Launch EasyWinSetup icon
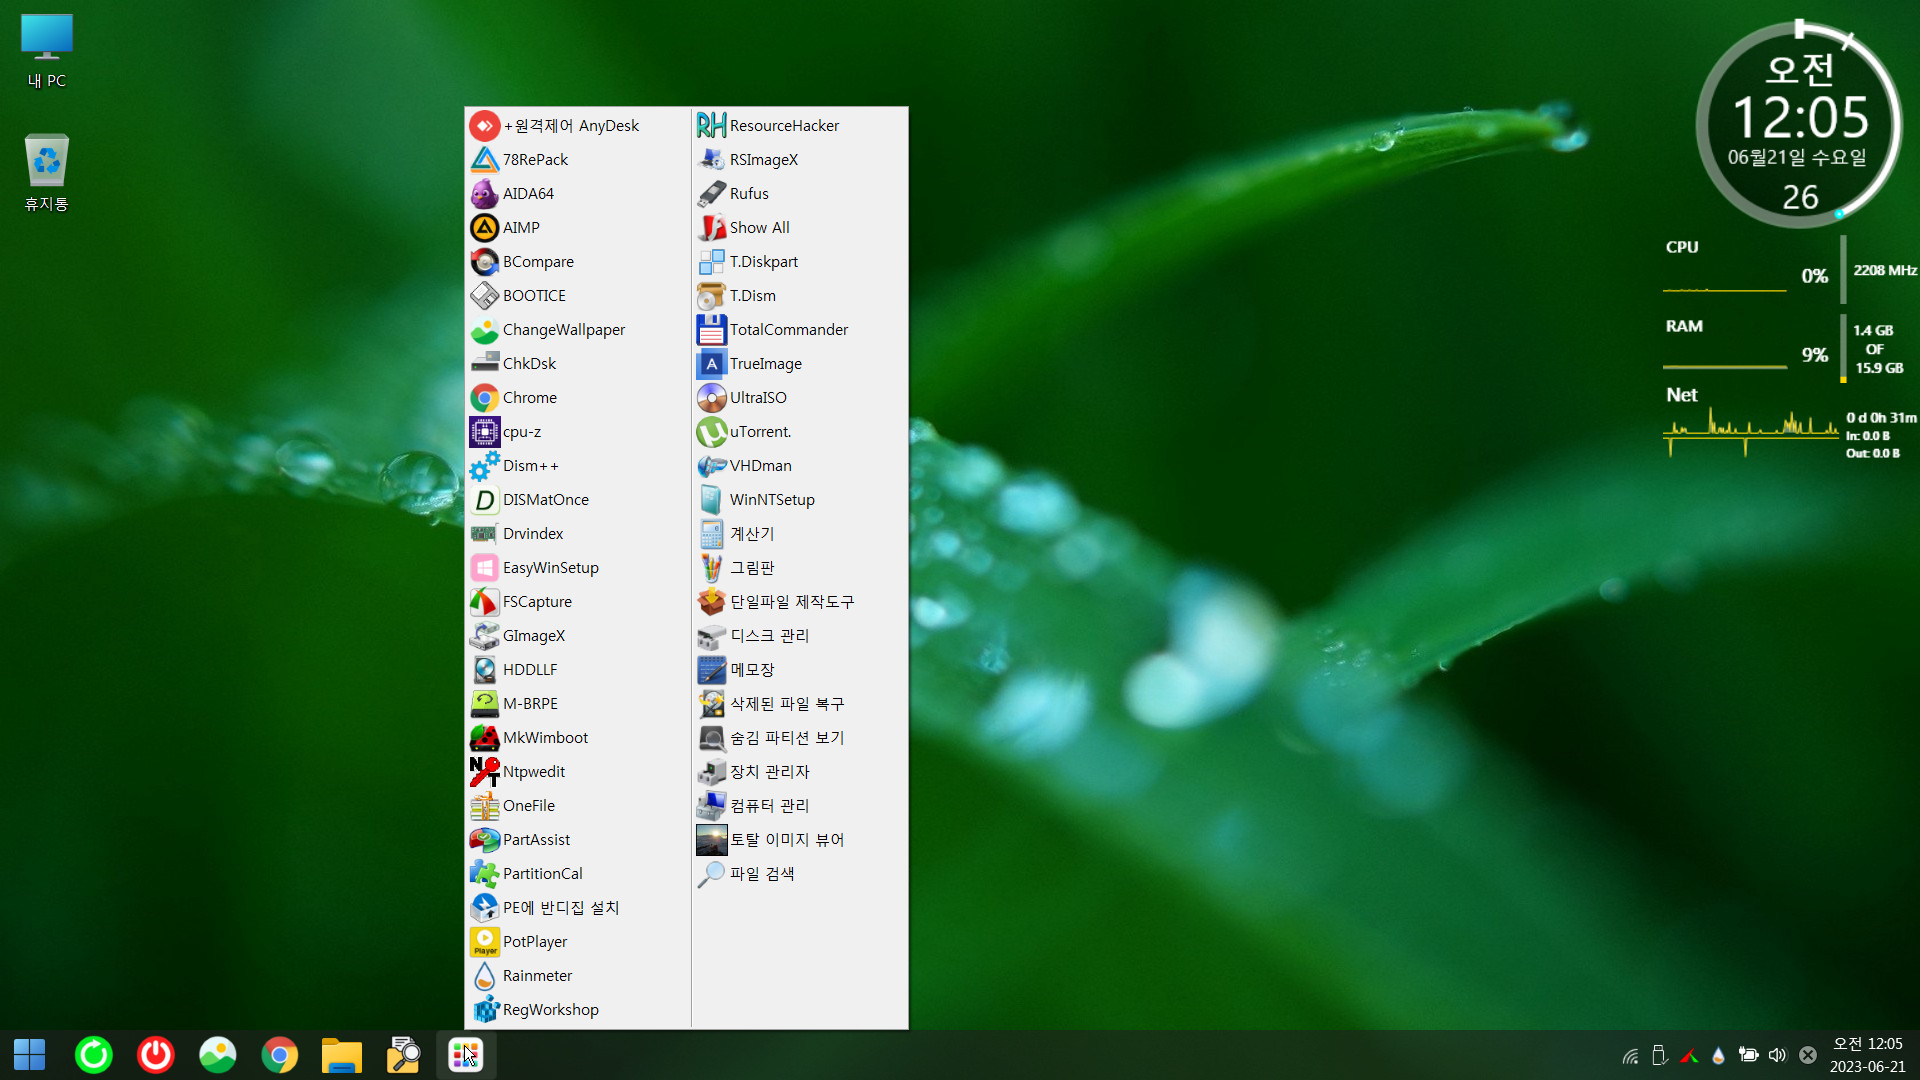 pyautogui.click(x=485, y=568)
